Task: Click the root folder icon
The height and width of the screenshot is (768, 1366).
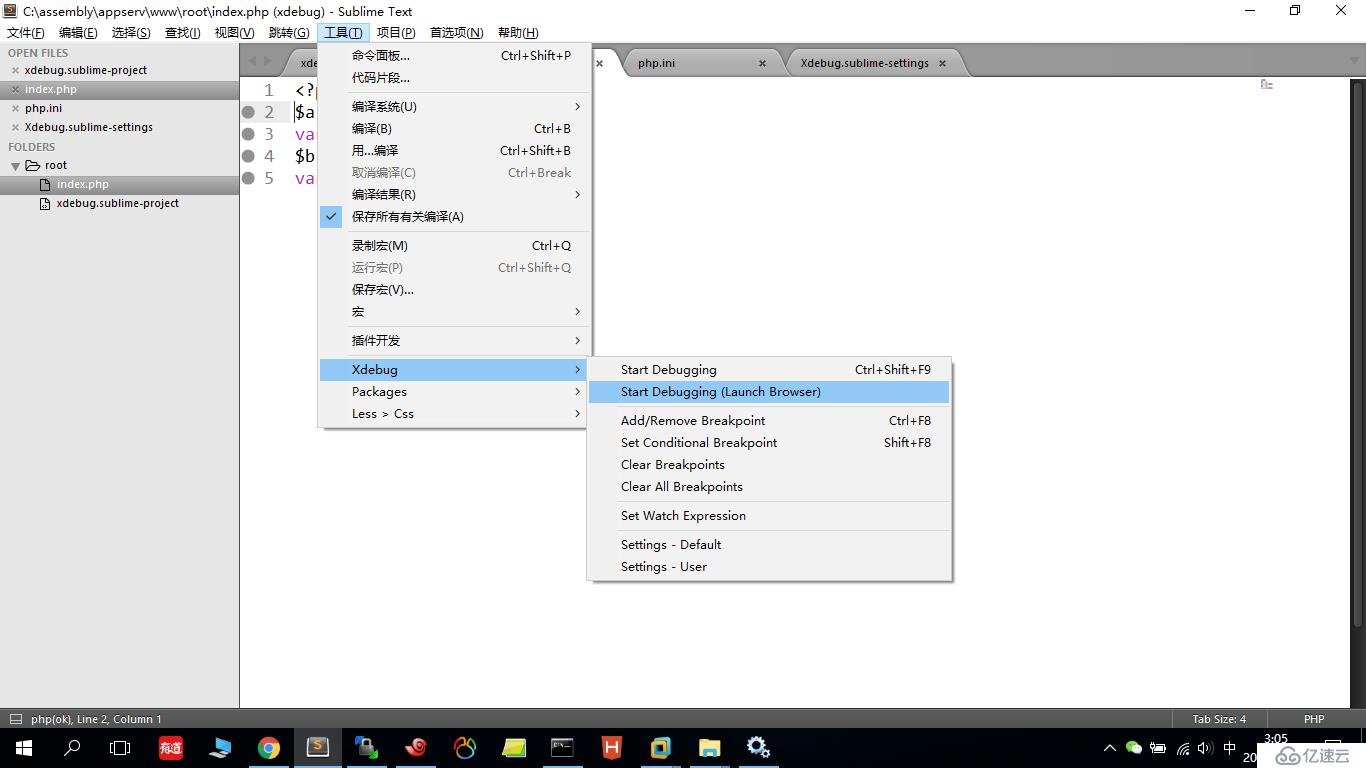Action: [x=32, y=165]
